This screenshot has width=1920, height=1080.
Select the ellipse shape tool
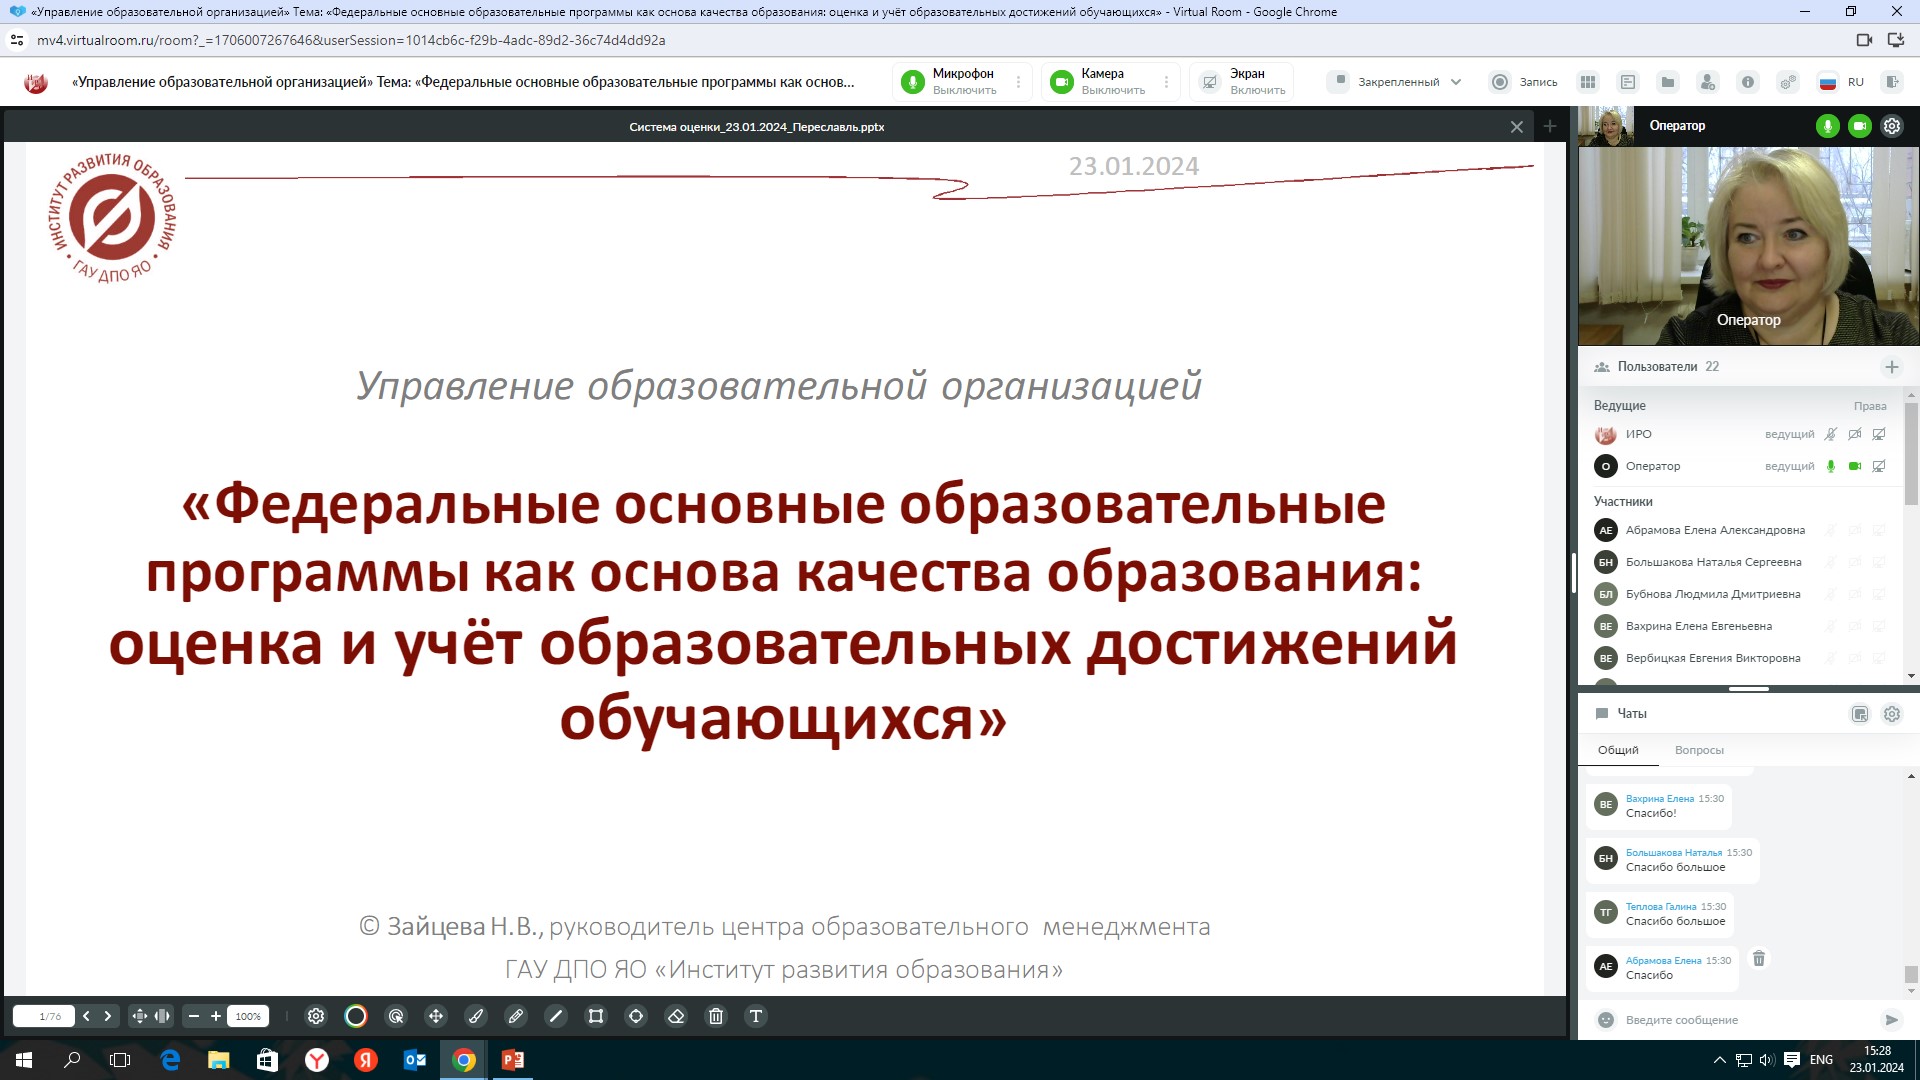point(636,1016)
